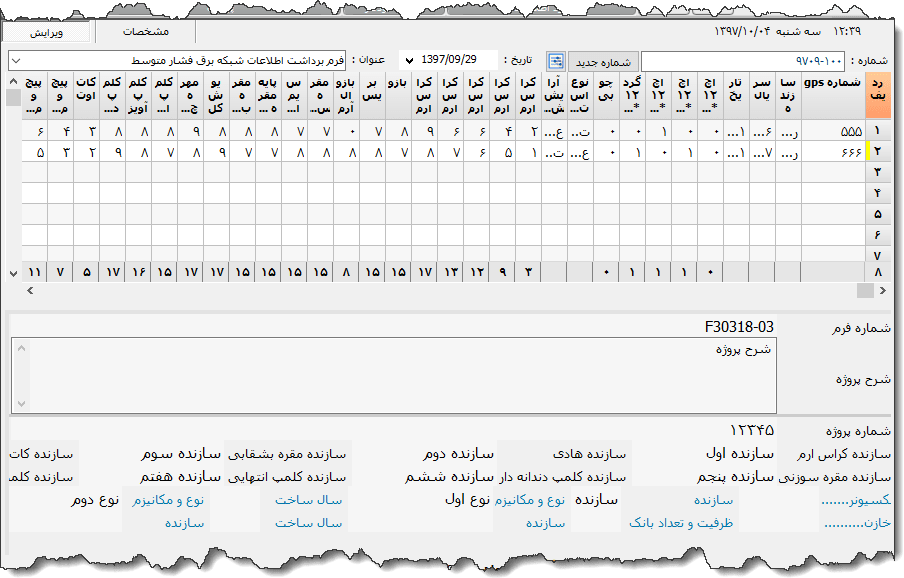The height and width of the screenshot is (578, 904).
Task: Expand the تاریخ date dropdown
Action: (x=408, y=61)
